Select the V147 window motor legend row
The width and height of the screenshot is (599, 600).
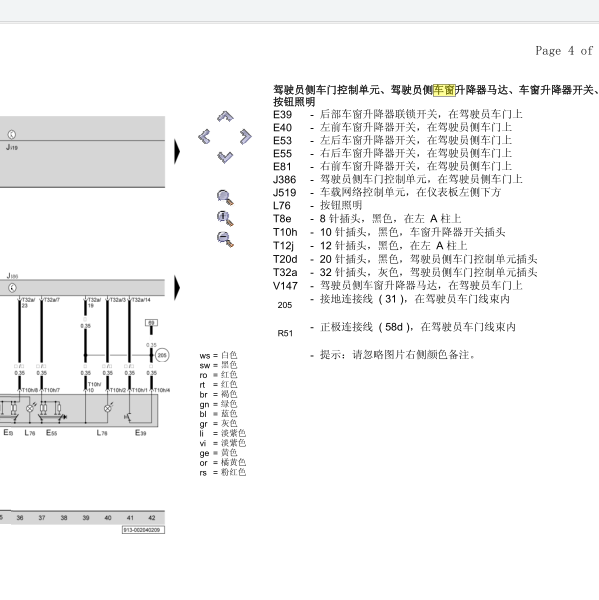click(x=398, y=286)
